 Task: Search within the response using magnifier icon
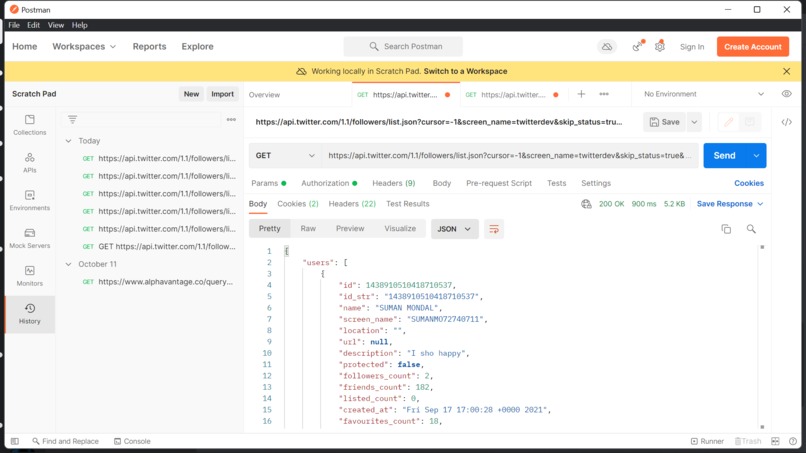tap(751, 229)
